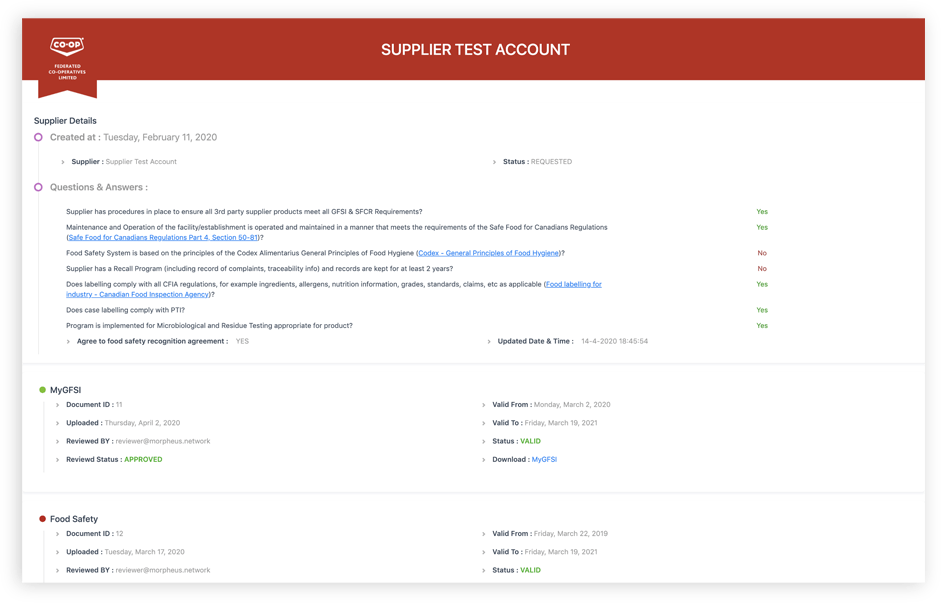Click the purple circle beside Questions & Answers

(38, 187)
